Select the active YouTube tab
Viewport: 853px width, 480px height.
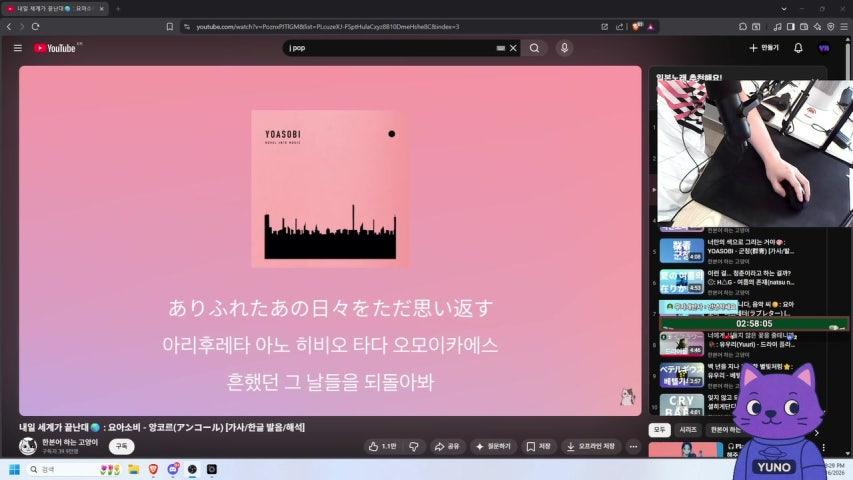(54, 9)
